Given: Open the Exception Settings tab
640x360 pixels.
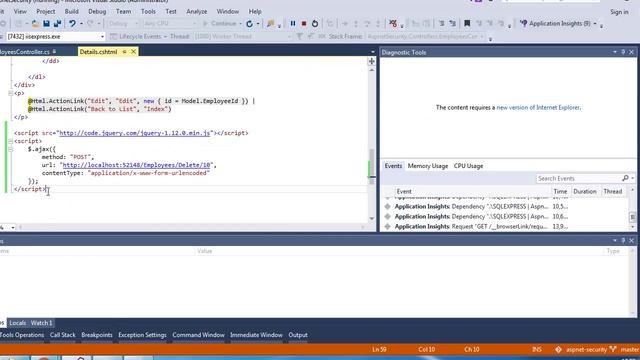Looking at the screenshot, I should [x=142, y=335].
